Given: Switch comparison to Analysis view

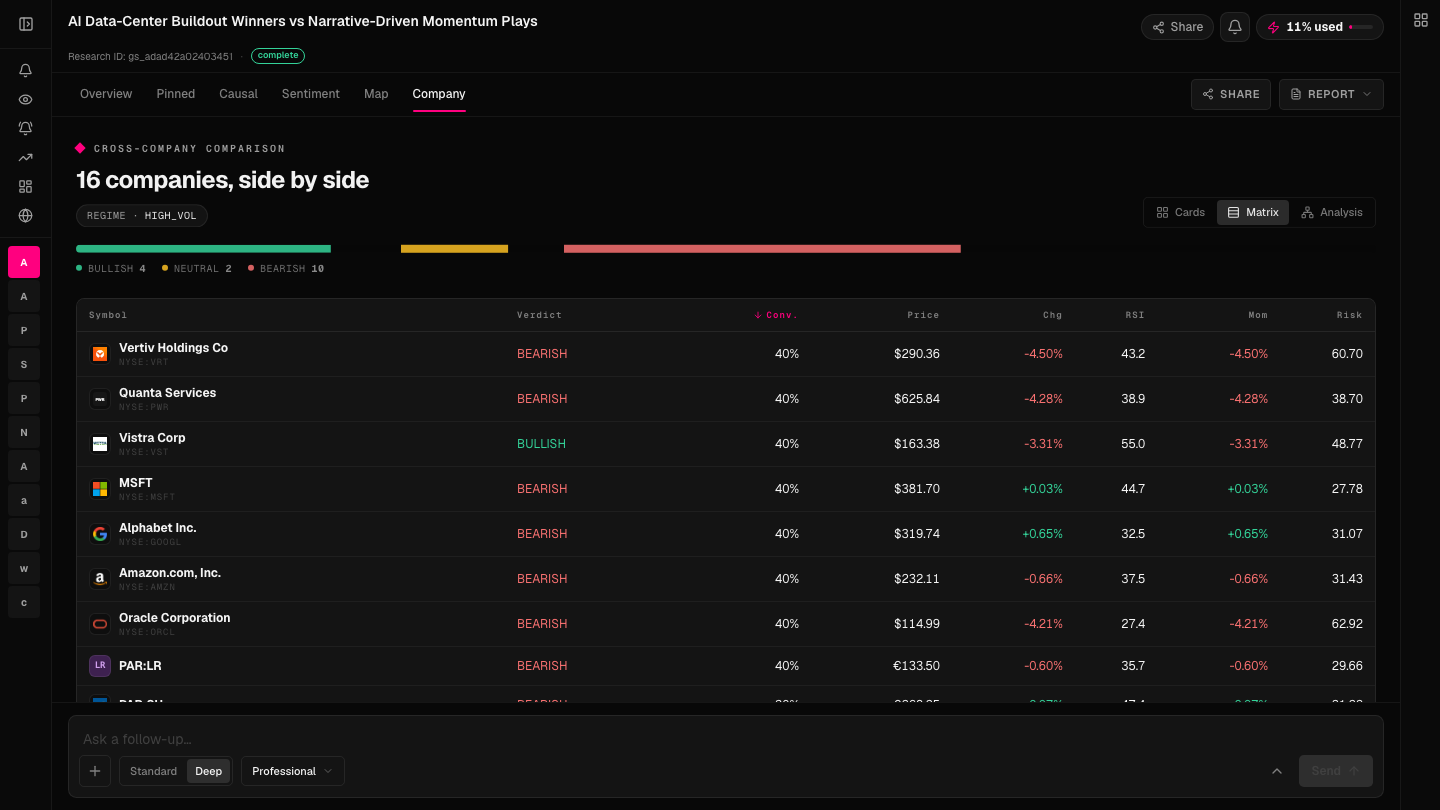Looking at the screenshot, I should [x=1332, y=212].
